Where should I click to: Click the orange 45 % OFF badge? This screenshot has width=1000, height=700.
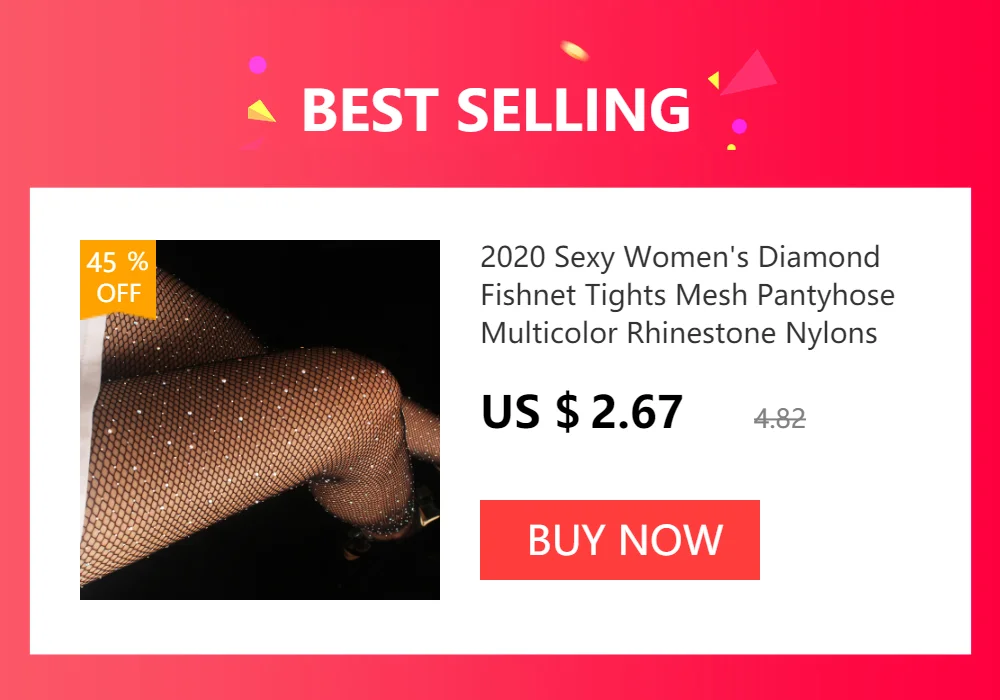pyautogui.click(x=118, y=279)
